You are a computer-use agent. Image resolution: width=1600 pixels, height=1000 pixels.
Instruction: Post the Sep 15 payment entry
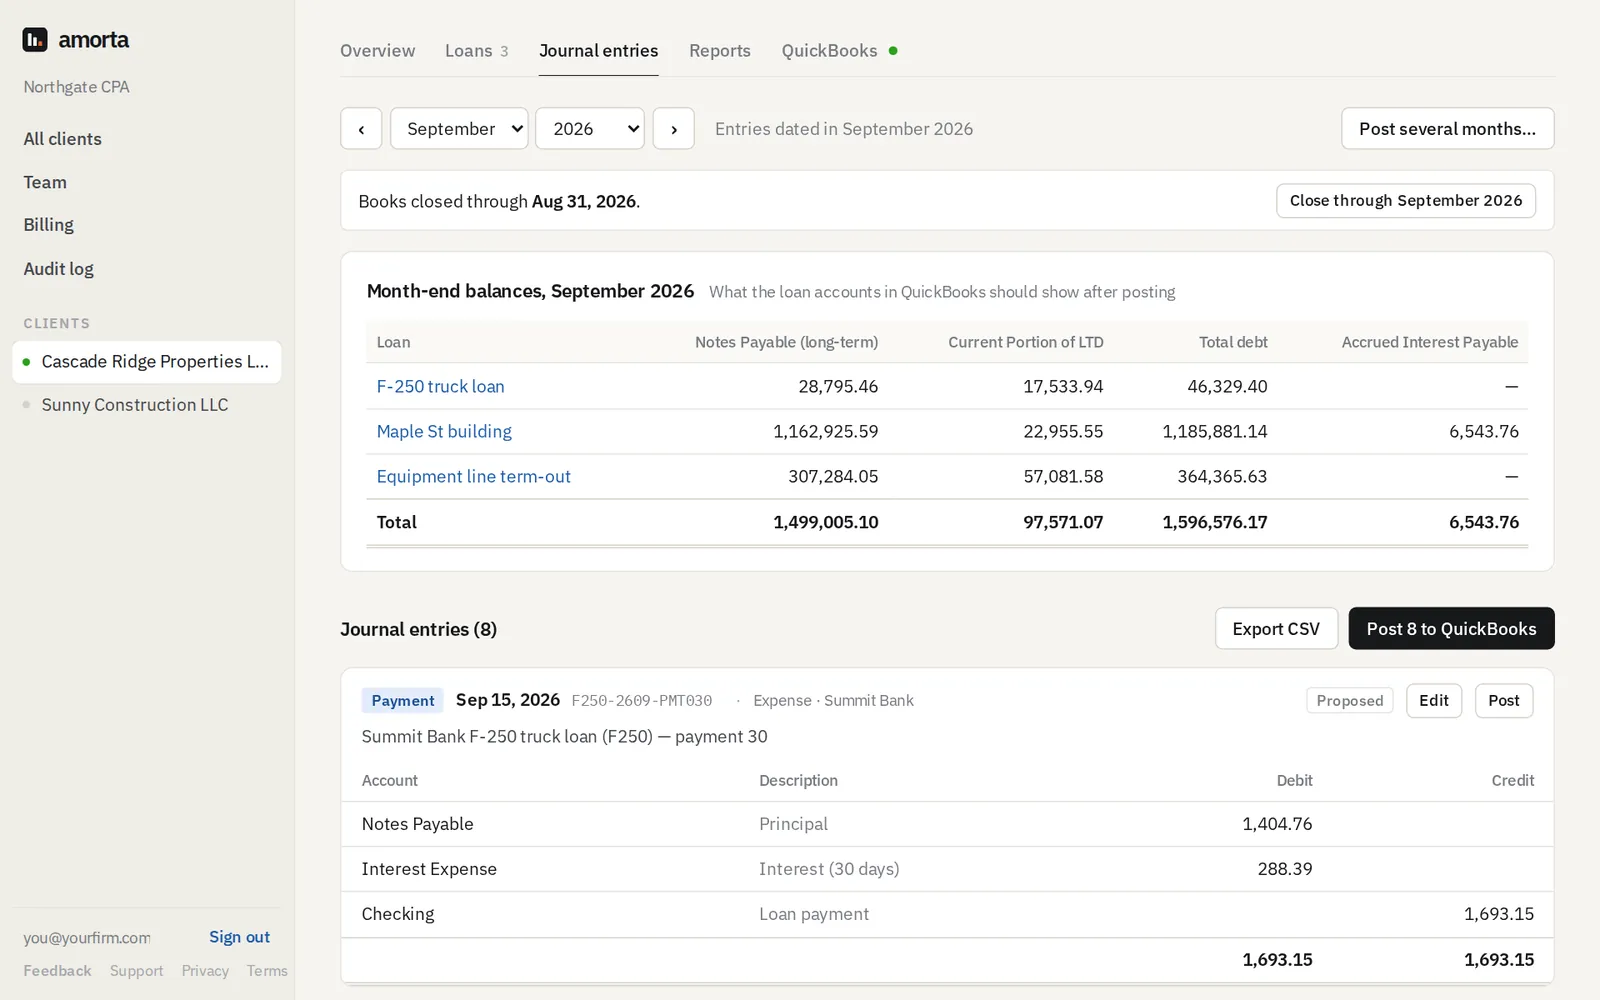tap(1504, 701)
